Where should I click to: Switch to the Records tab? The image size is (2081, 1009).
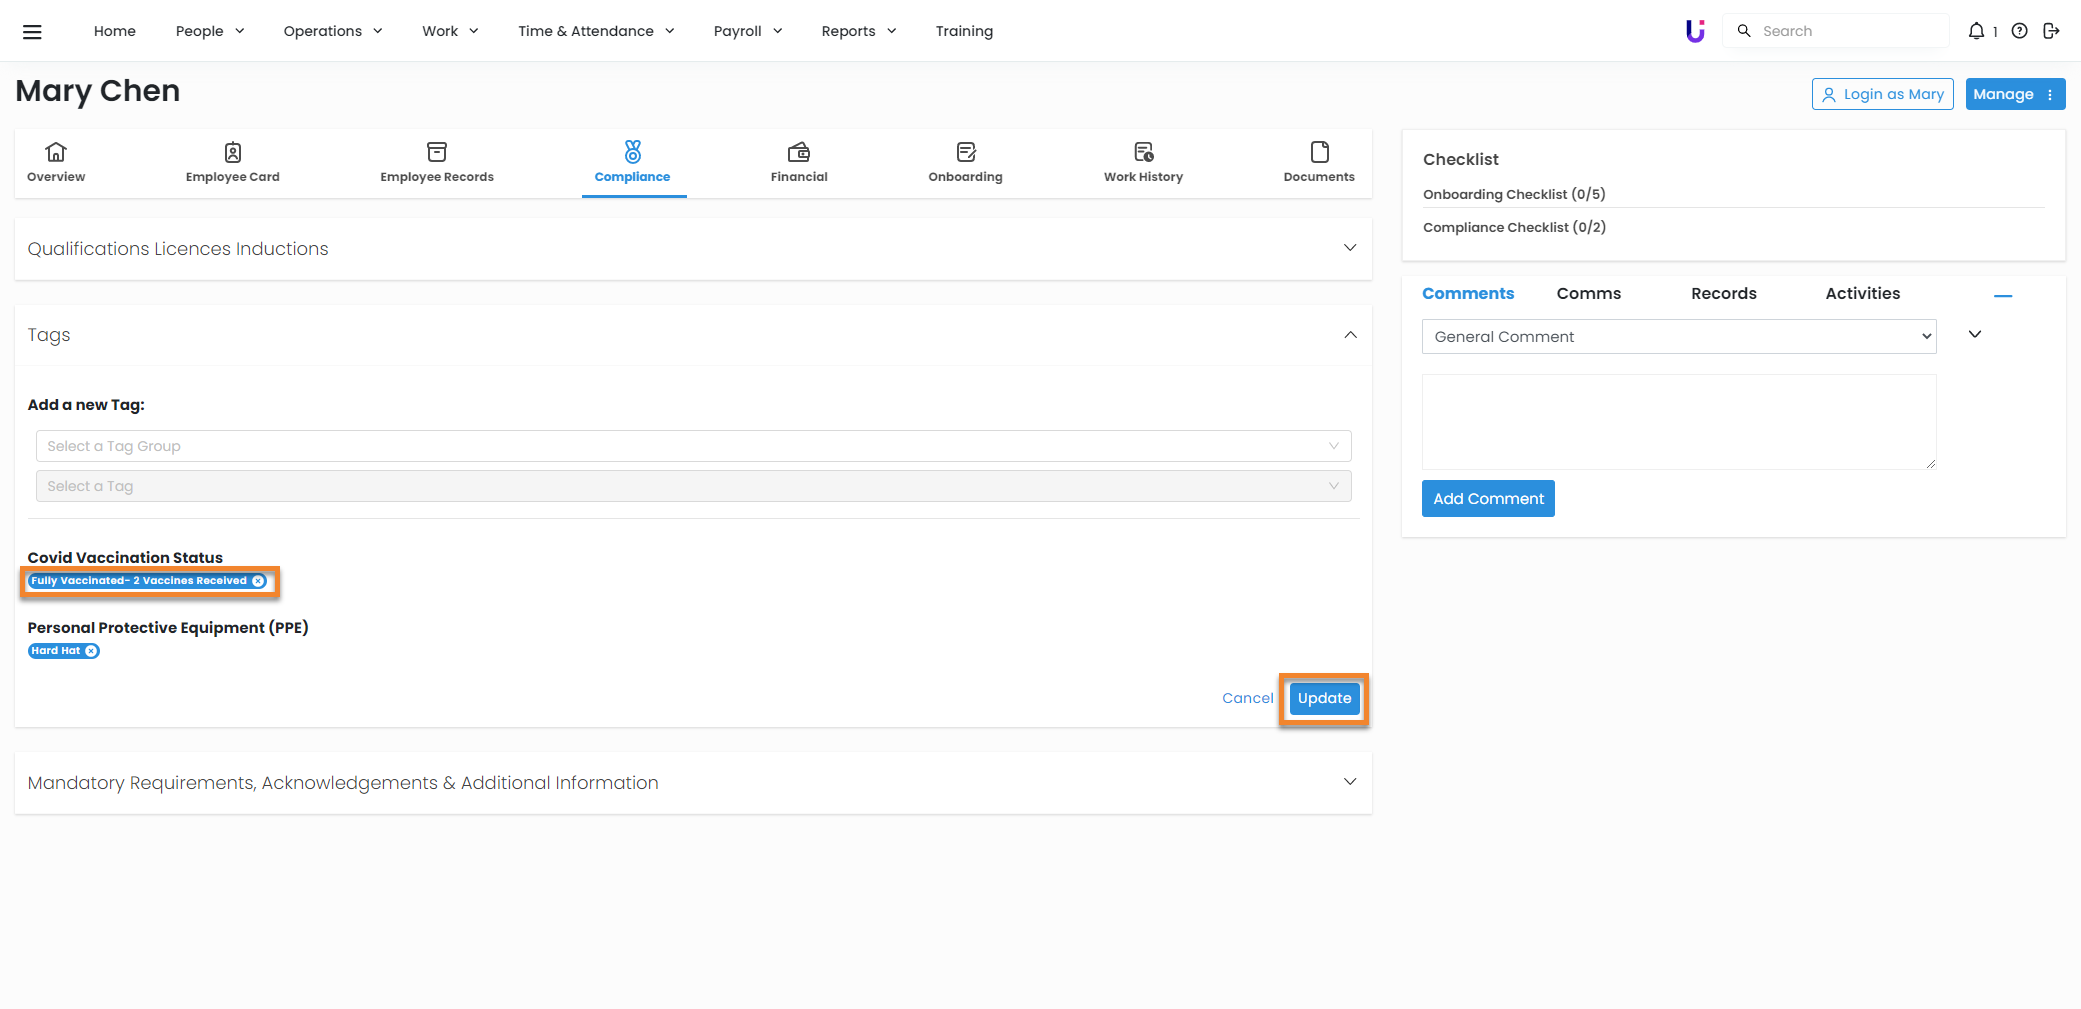click(1723, 293)
